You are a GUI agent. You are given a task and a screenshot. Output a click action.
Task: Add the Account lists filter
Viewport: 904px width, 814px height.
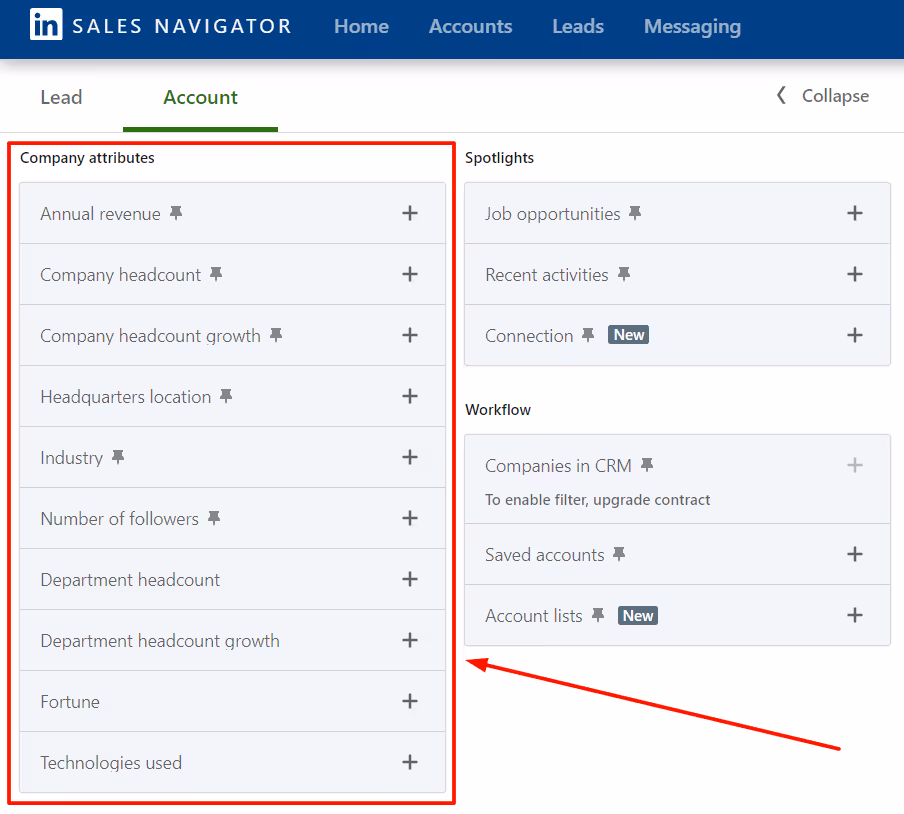click(x=855, y=615)
